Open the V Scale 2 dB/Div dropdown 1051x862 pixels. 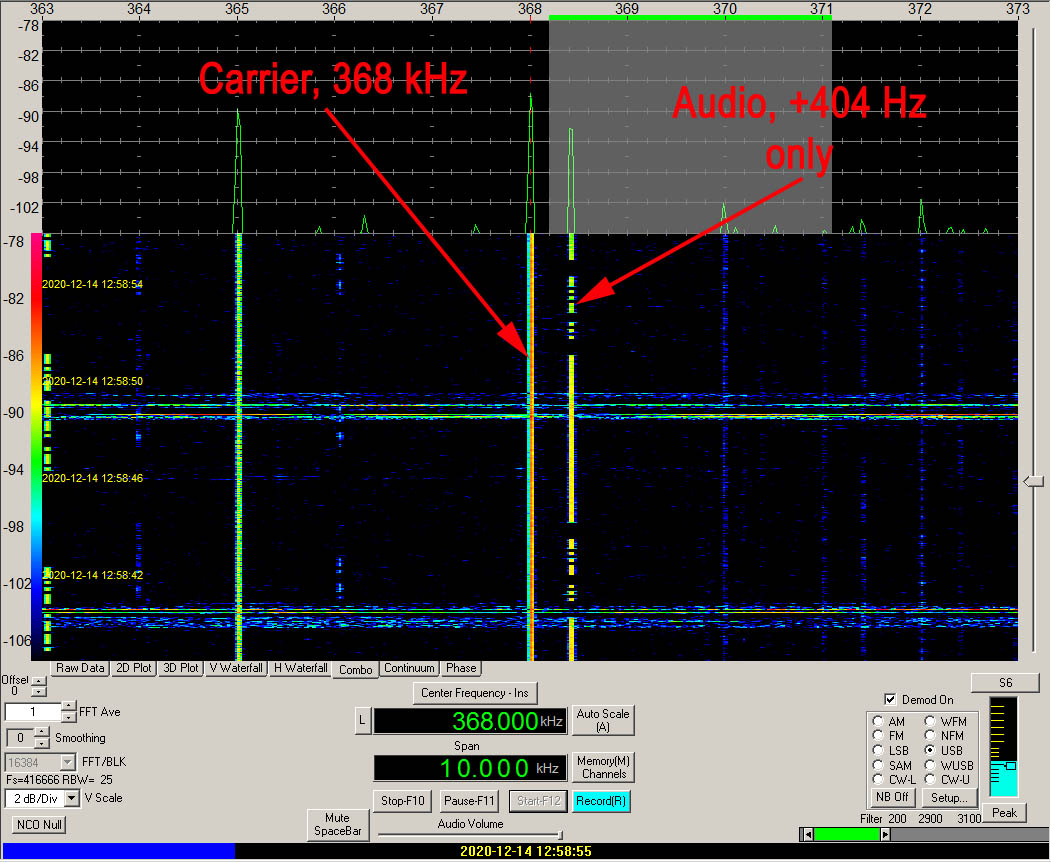72,798
